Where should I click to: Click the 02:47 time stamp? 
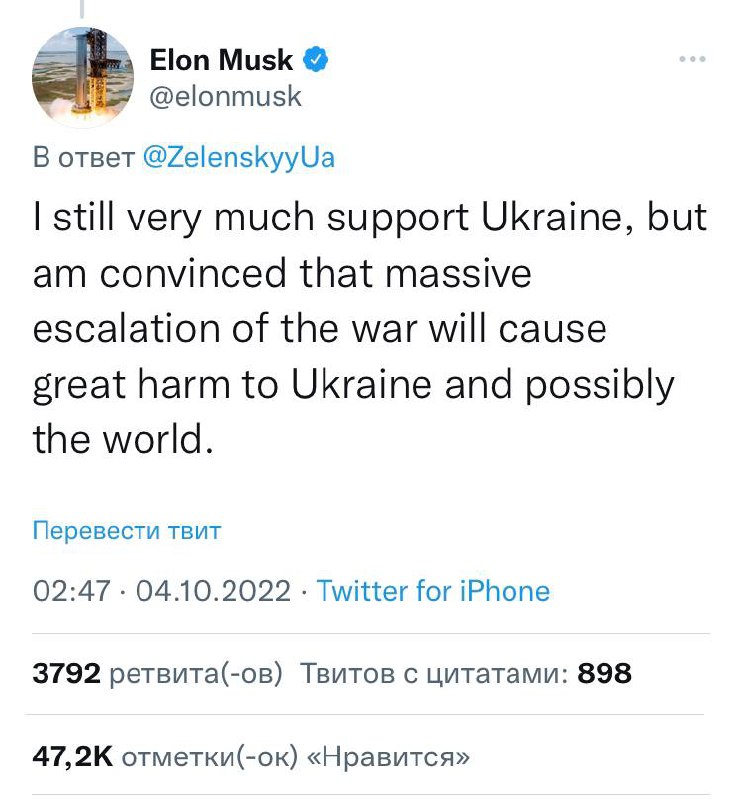(x=71, y=591)
